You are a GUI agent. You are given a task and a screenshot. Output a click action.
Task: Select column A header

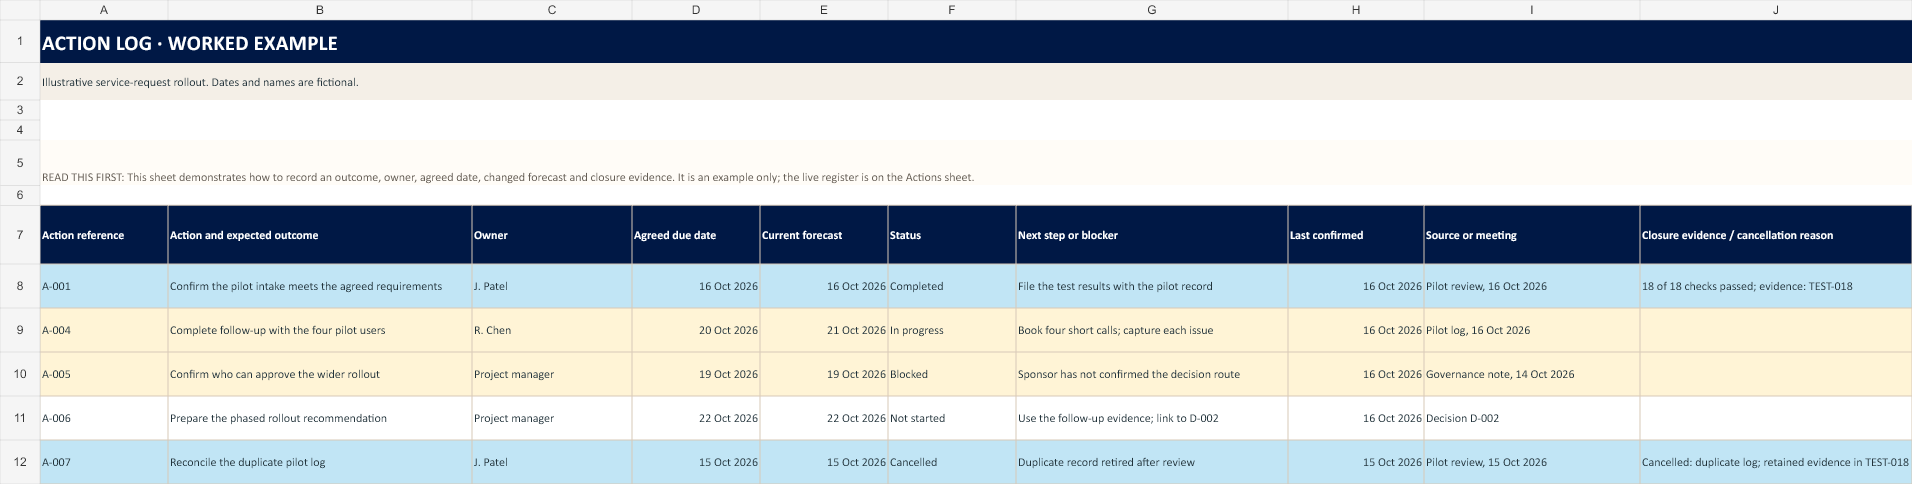pyautogui.click(x=104, y=9)
